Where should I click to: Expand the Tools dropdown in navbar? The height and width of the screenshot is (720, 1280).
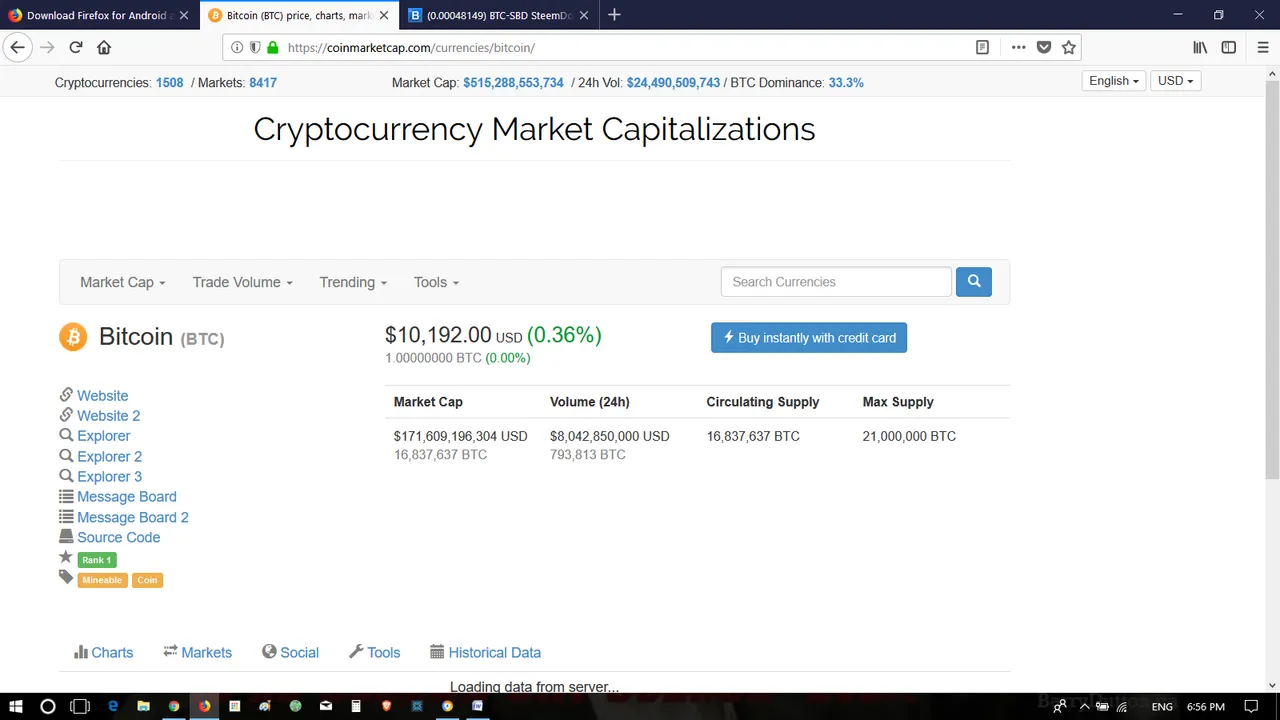coord(436,282)
